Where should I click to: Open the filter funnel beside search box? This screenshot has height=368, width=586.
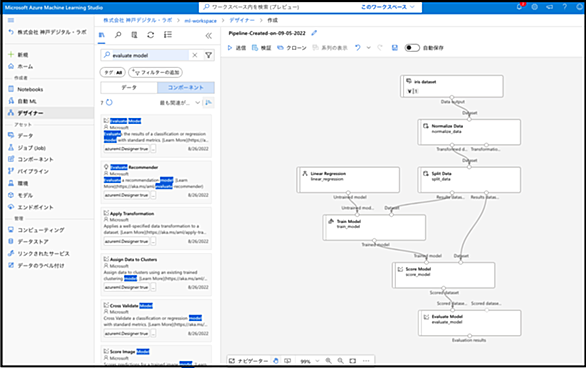[209, 55]
